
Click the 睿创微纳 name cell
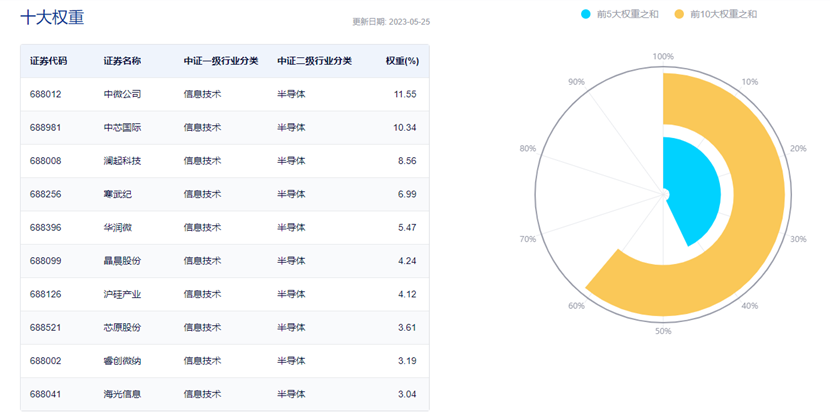point(122,361)
